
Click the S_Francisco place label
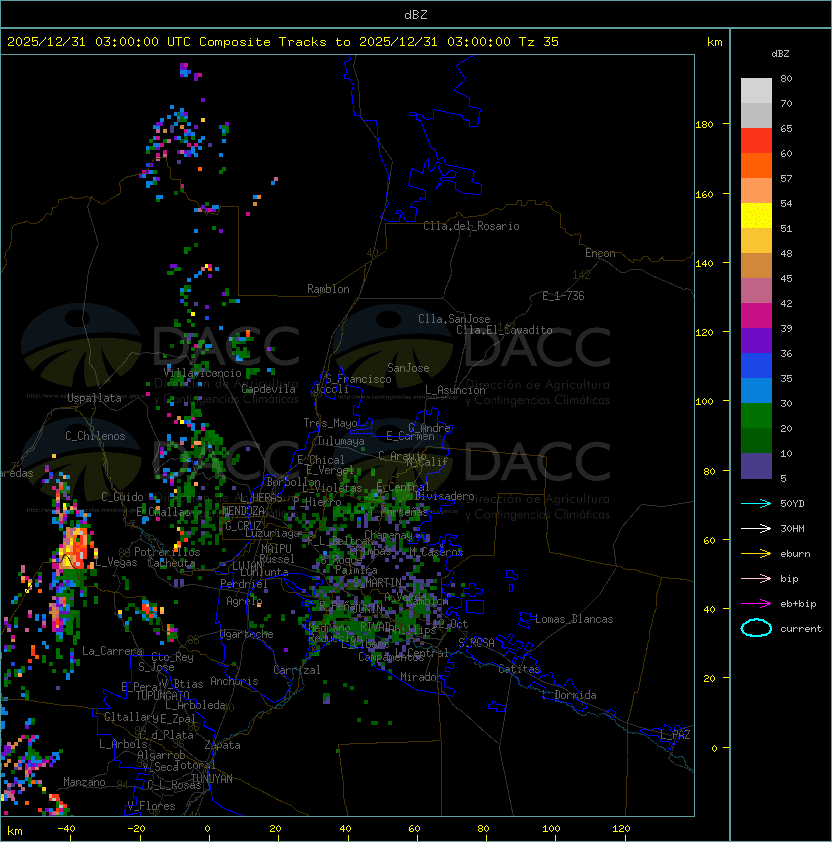coord(358,379)
